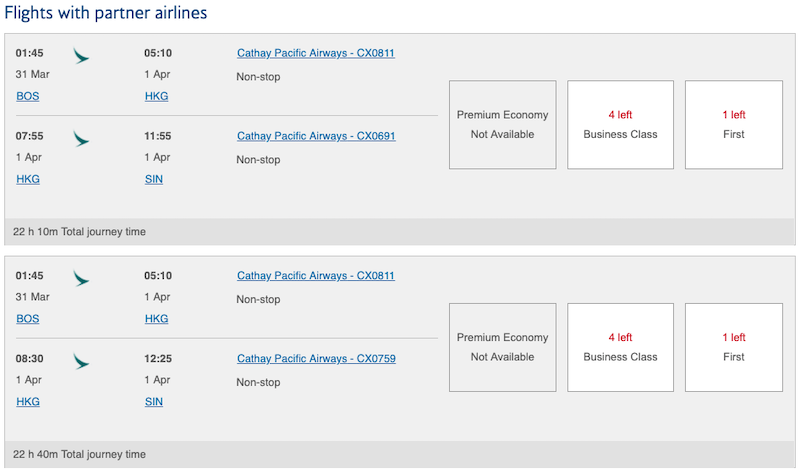
Task: Click Premium Economy Not Available box in second itinerary
Action: (503, 347)
